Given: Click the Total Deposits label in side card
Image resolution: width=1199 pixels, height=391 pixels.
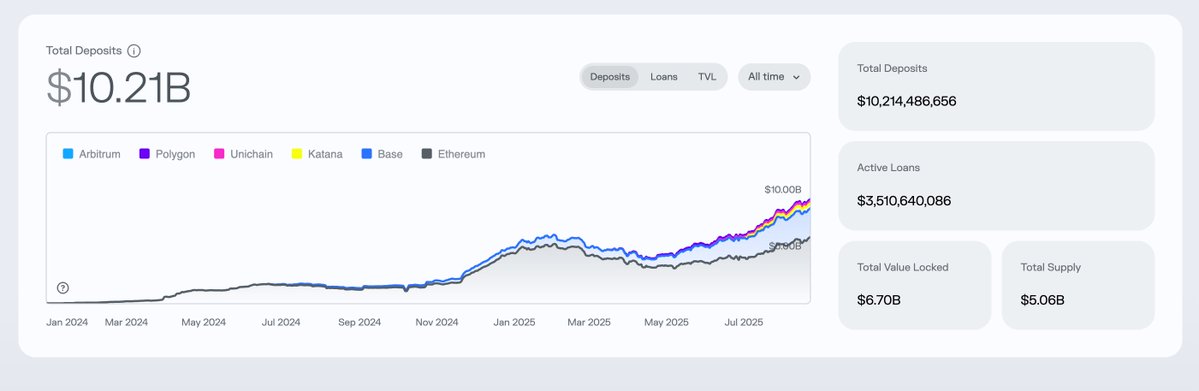Looking at the screenshot, I should (x=892, y=68).
